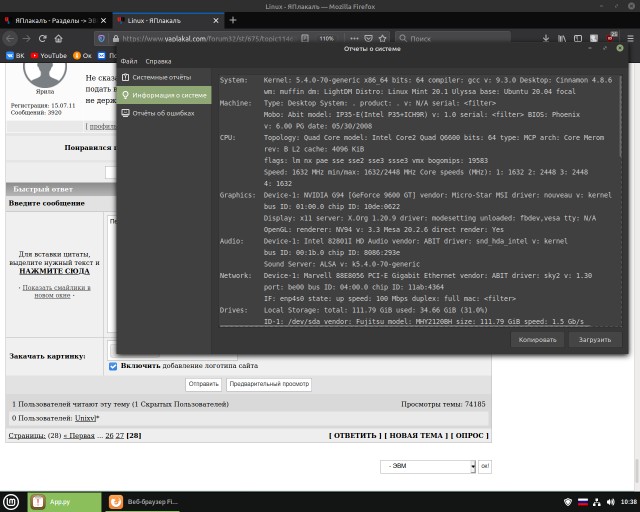The image size is (640, 512).
Task: Select 'Системные отчёты' in sidebar
Action: click(x=164, y=77)
